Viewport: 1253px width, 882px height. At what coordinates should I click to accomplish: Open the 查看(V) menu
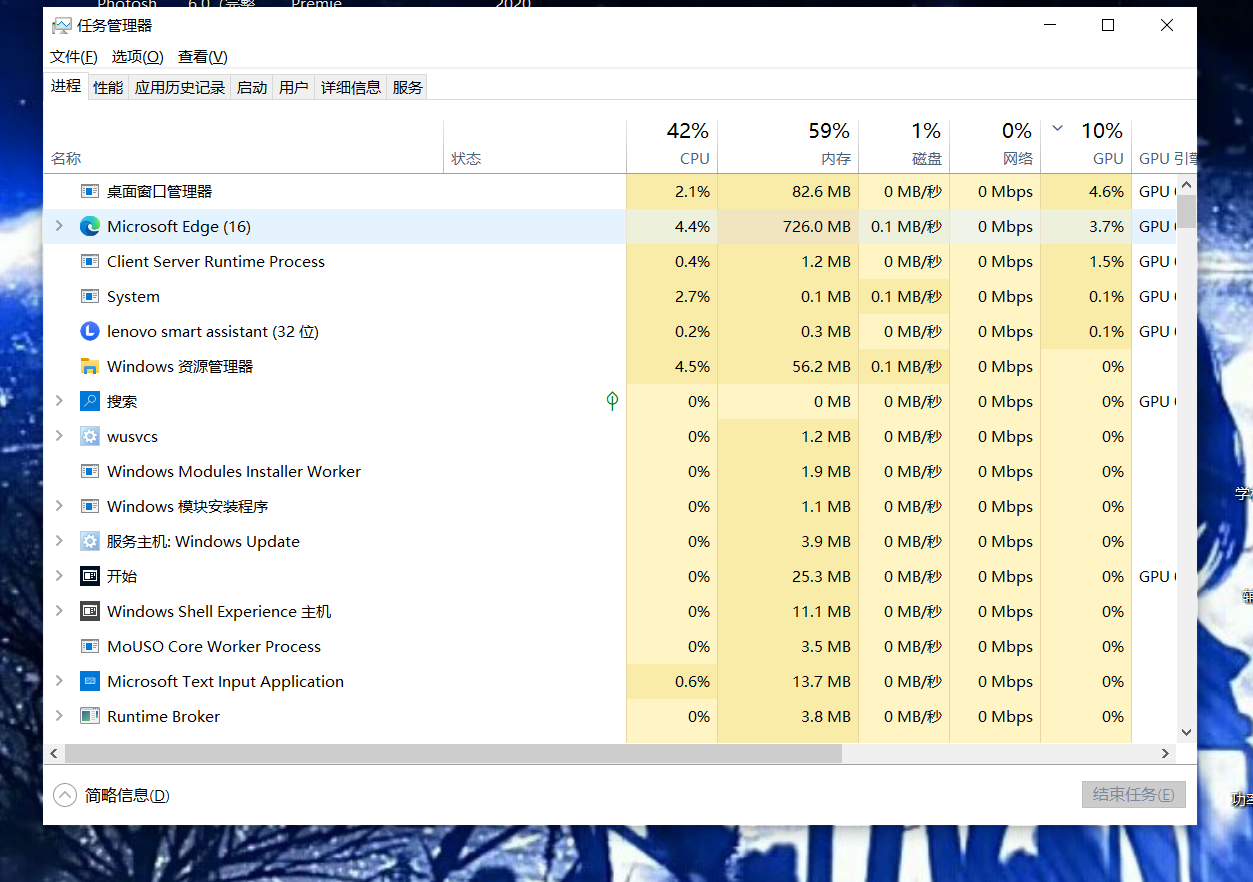203,57
